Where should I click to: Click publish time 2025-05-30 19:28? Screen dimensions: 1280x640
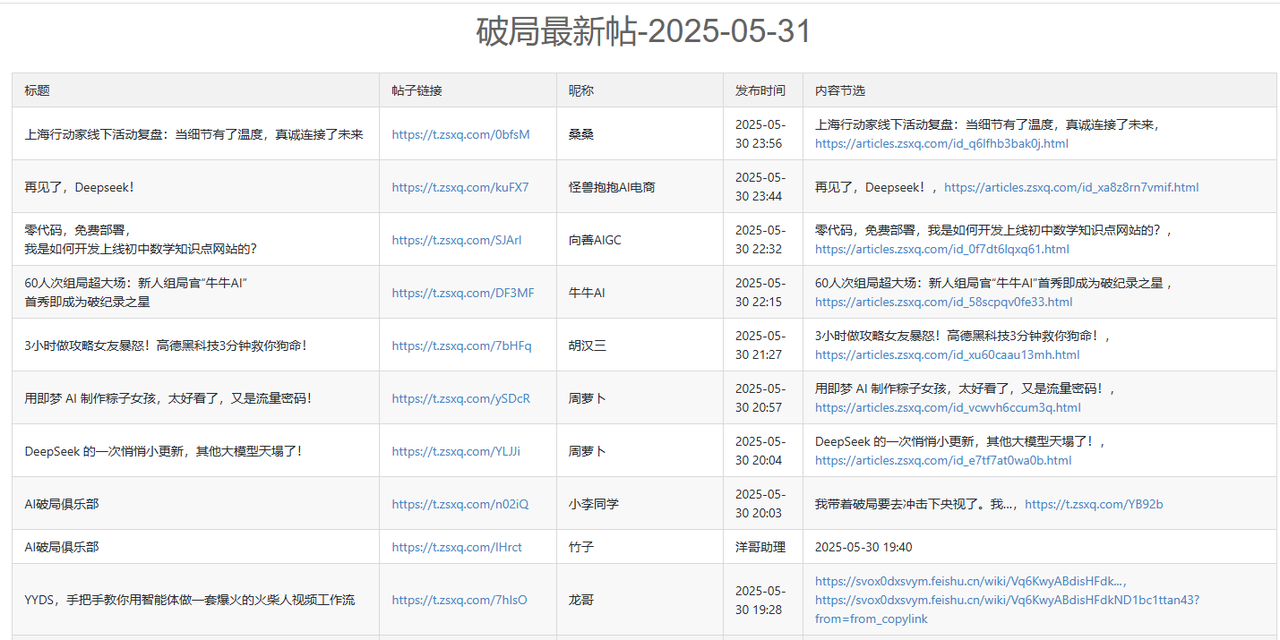pyautogui.click(x=760, y=600)
